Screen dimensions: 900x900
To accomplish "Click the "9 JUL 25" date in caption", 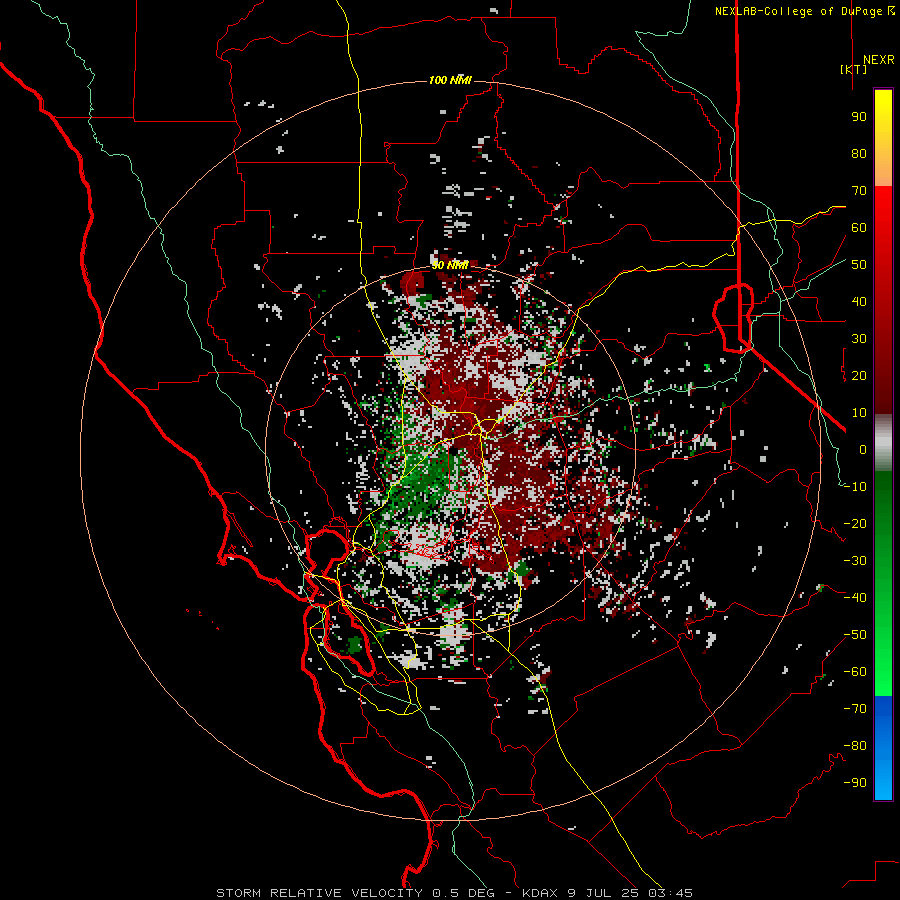I will (603, 893).
